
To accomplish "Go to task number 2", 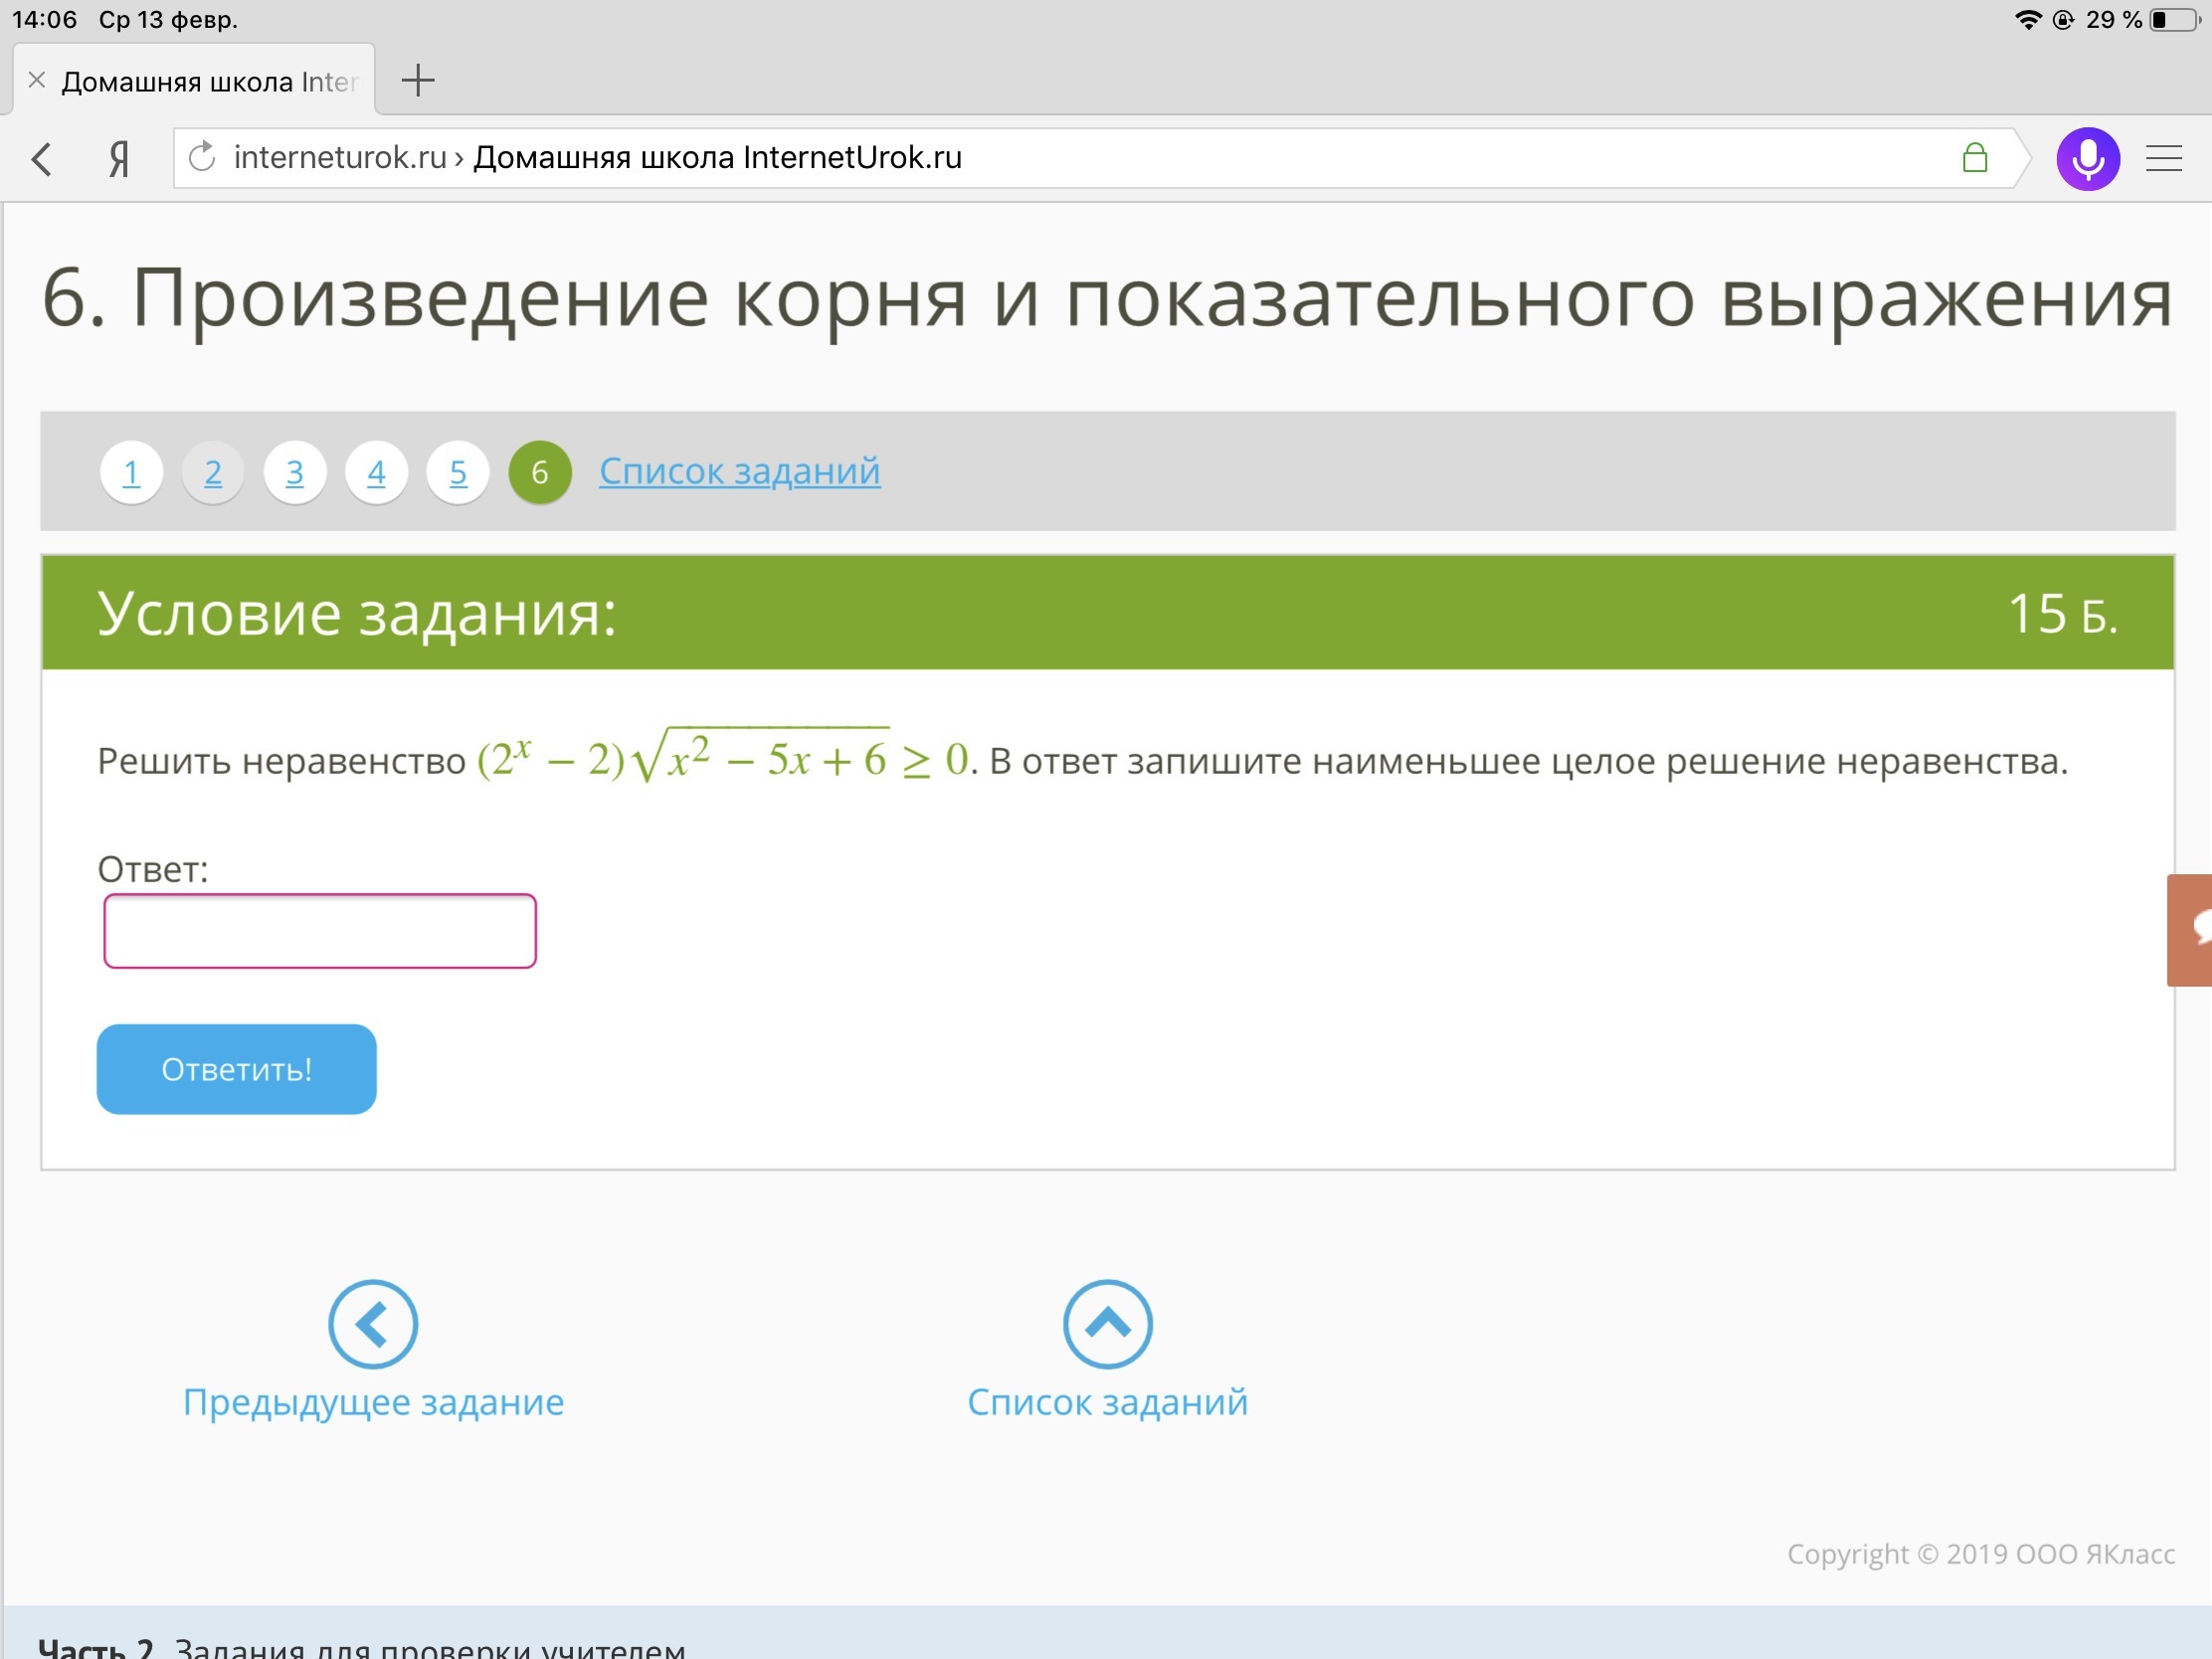I will click(213, 472).
